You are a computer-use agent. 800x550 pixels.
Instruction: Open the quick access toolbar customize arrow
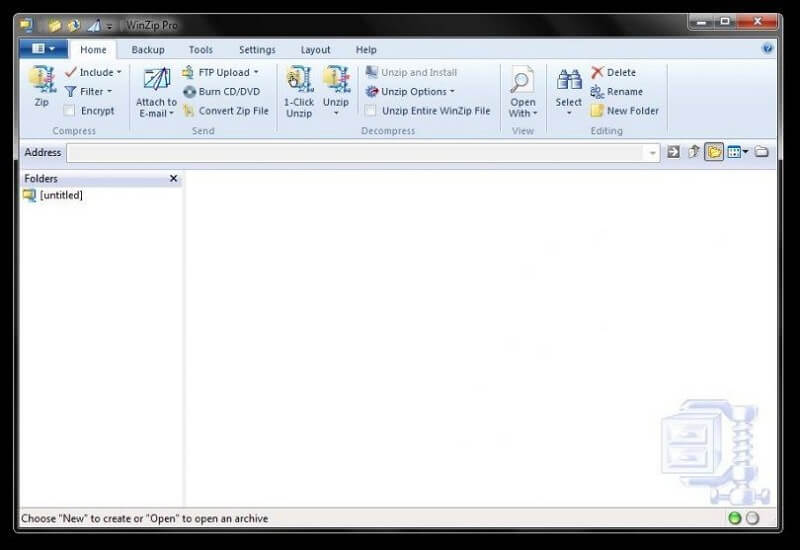coord(110,26)
